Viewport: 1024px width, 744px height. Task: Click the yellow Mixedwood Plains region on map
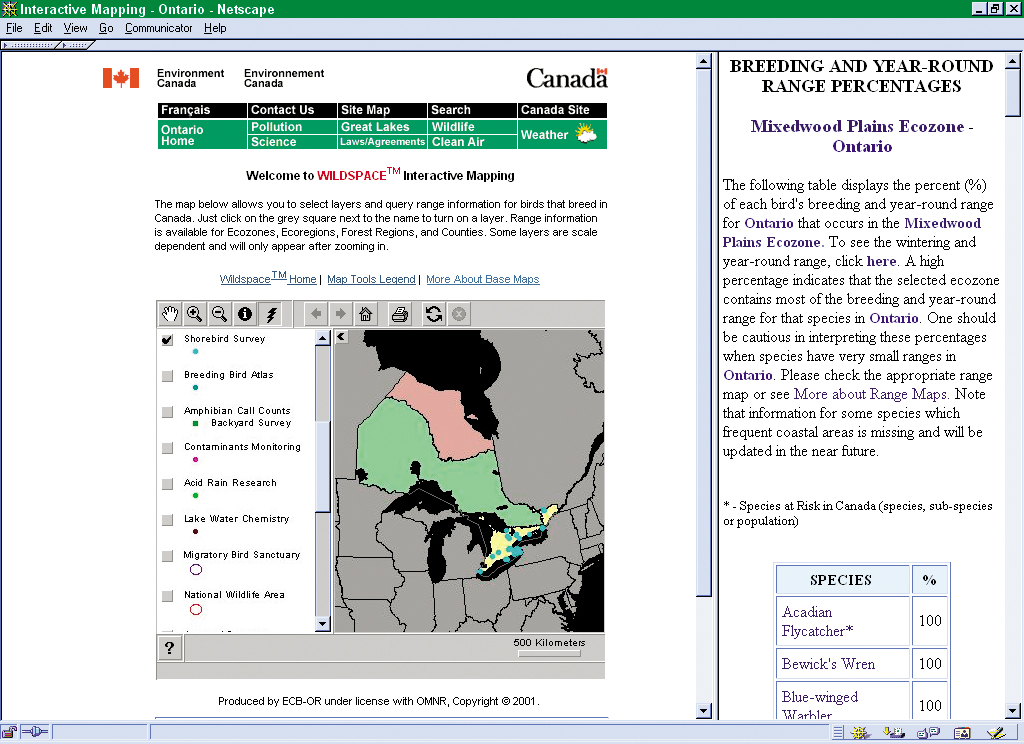[502, 543]
